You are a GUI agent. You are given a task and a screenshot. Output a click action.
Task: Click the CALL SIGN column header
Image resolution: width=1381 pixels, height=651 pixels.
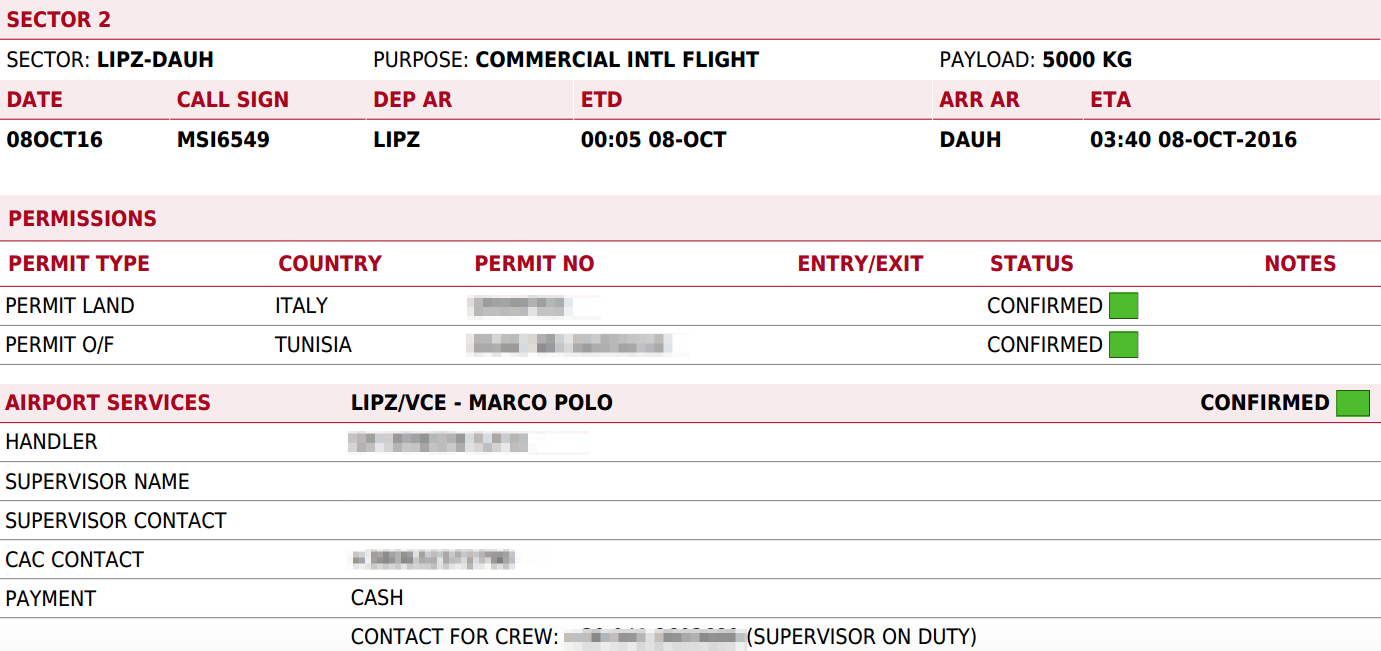tap(233, 100)
